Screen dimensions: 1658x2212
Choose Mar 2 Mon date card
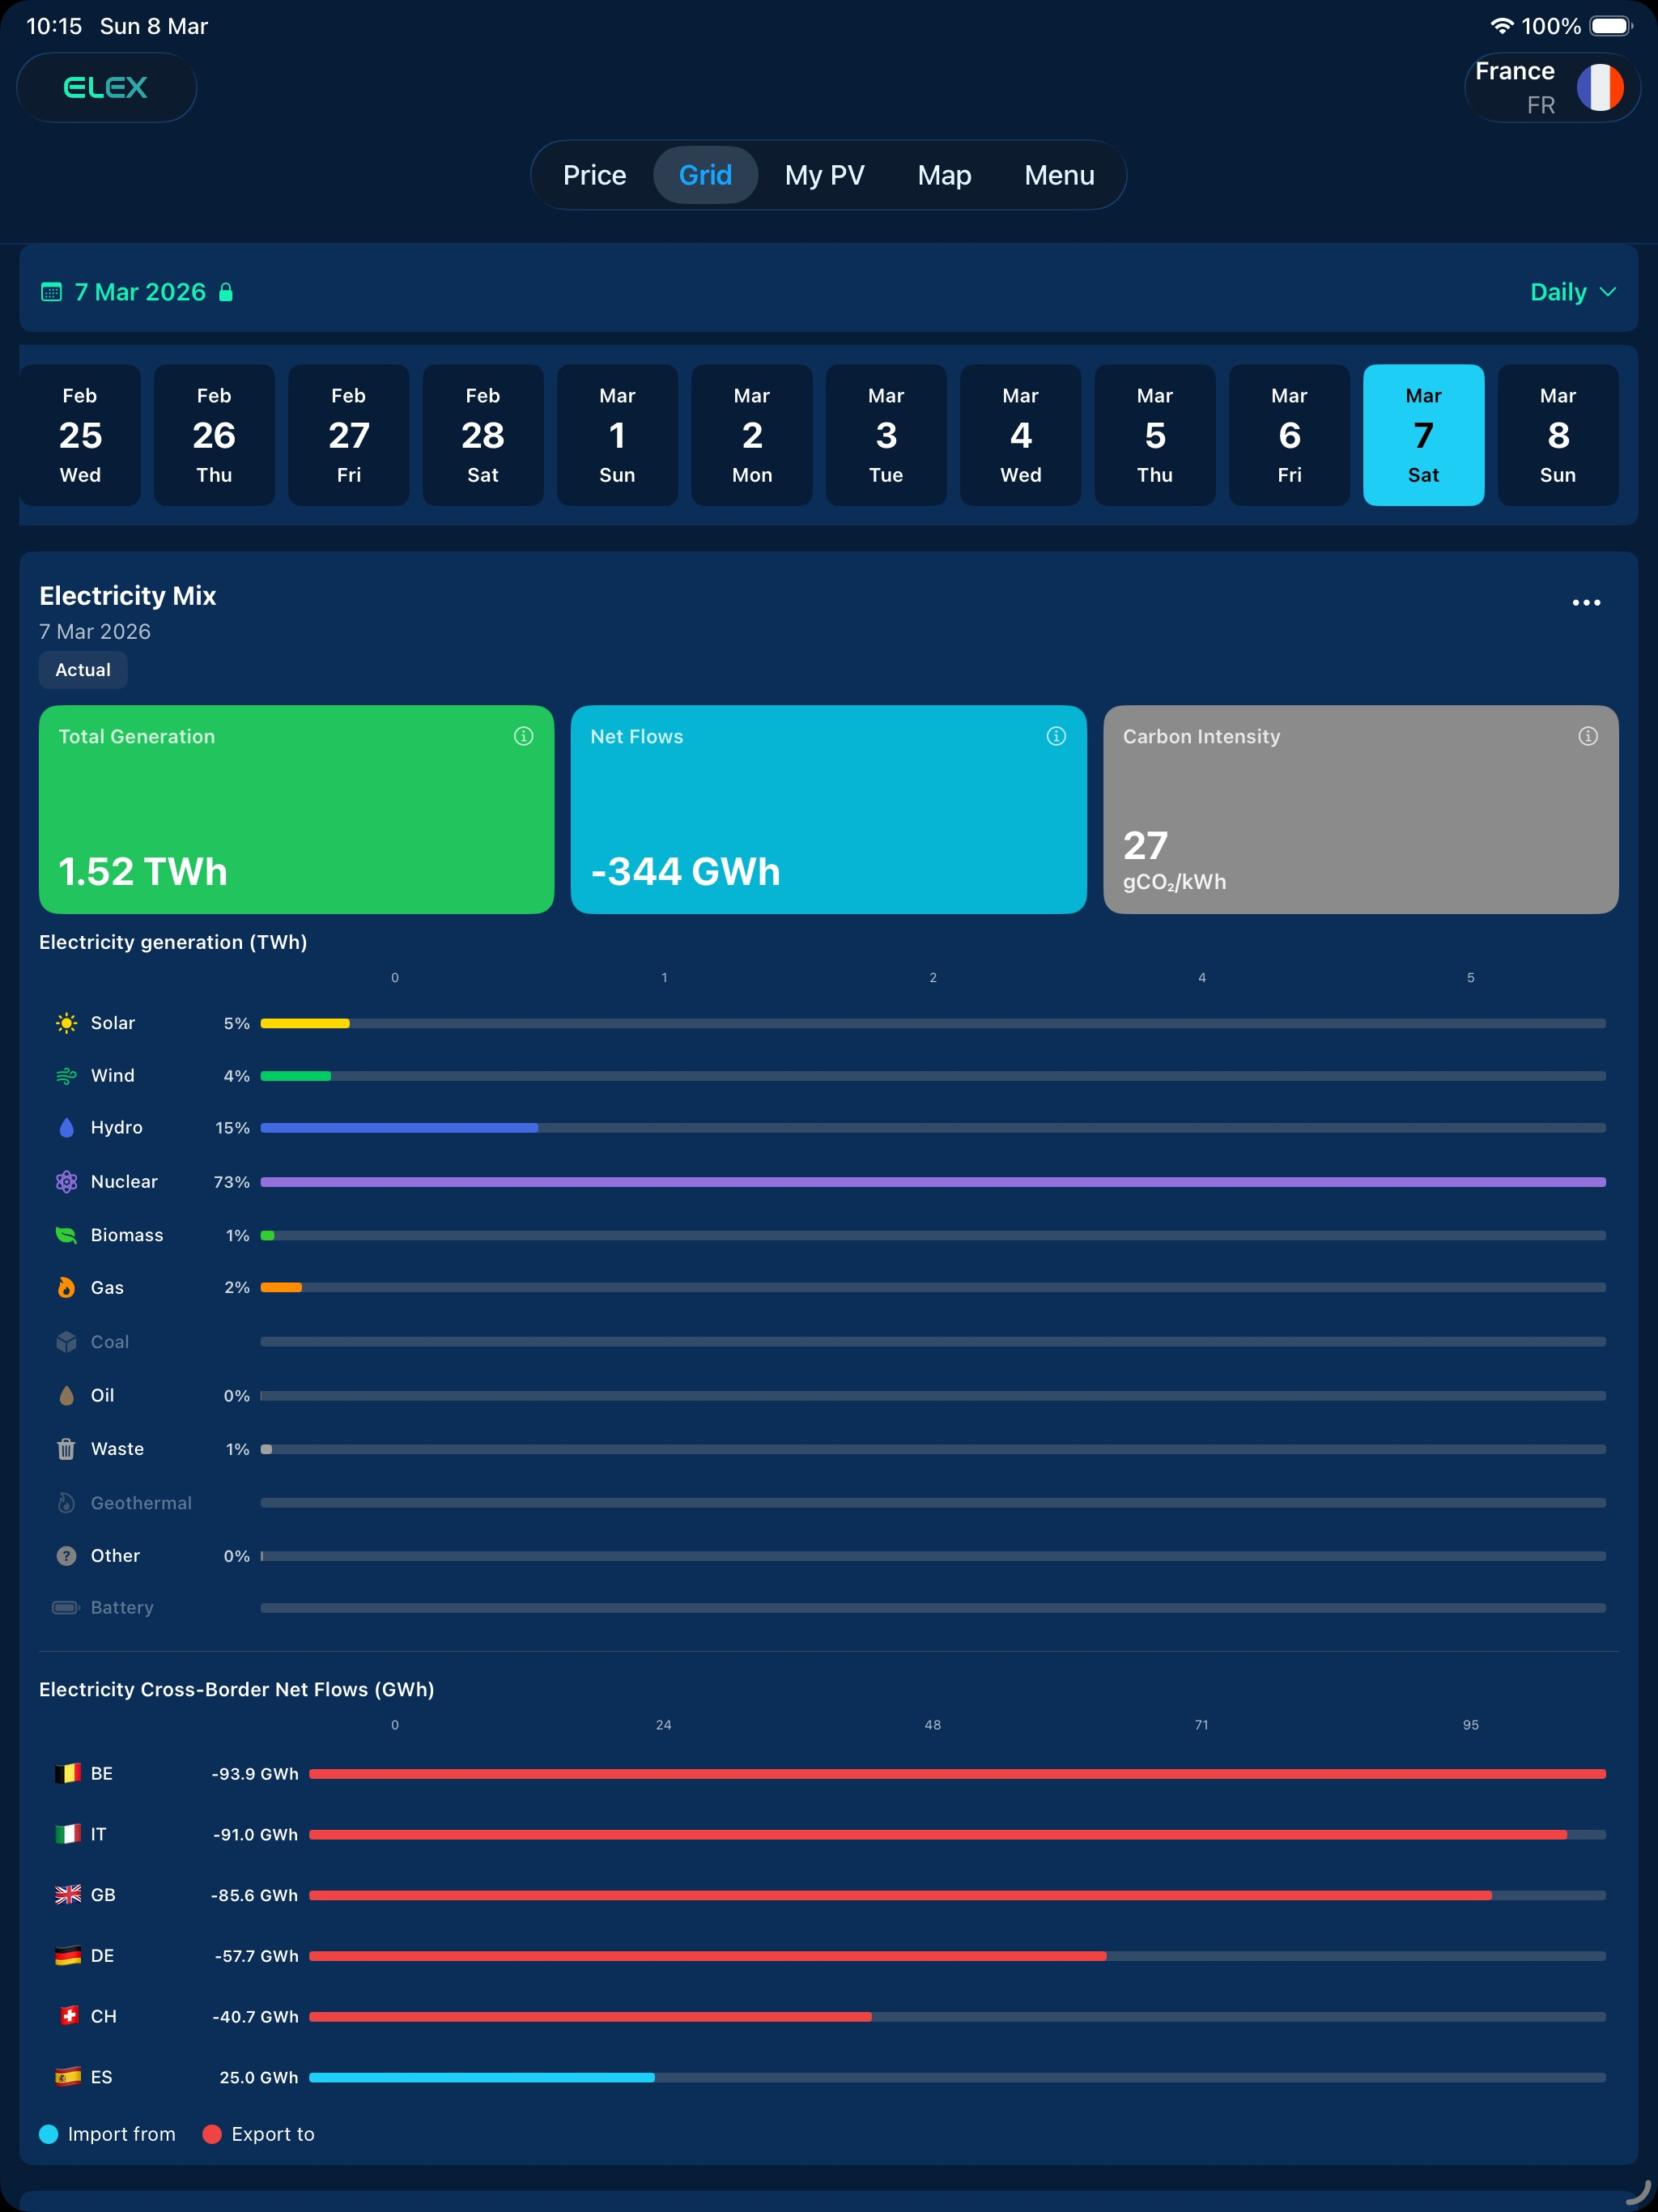(752, 435)
